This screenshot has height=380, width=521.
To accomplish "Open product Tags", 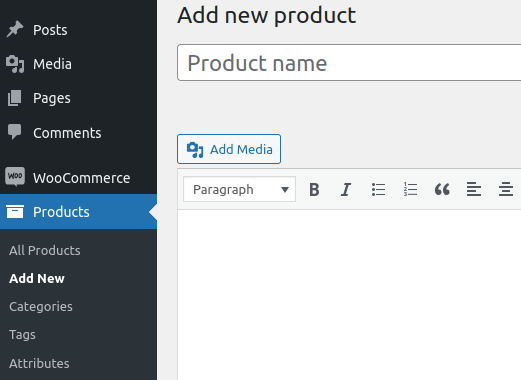I will (x=22, y=335).
